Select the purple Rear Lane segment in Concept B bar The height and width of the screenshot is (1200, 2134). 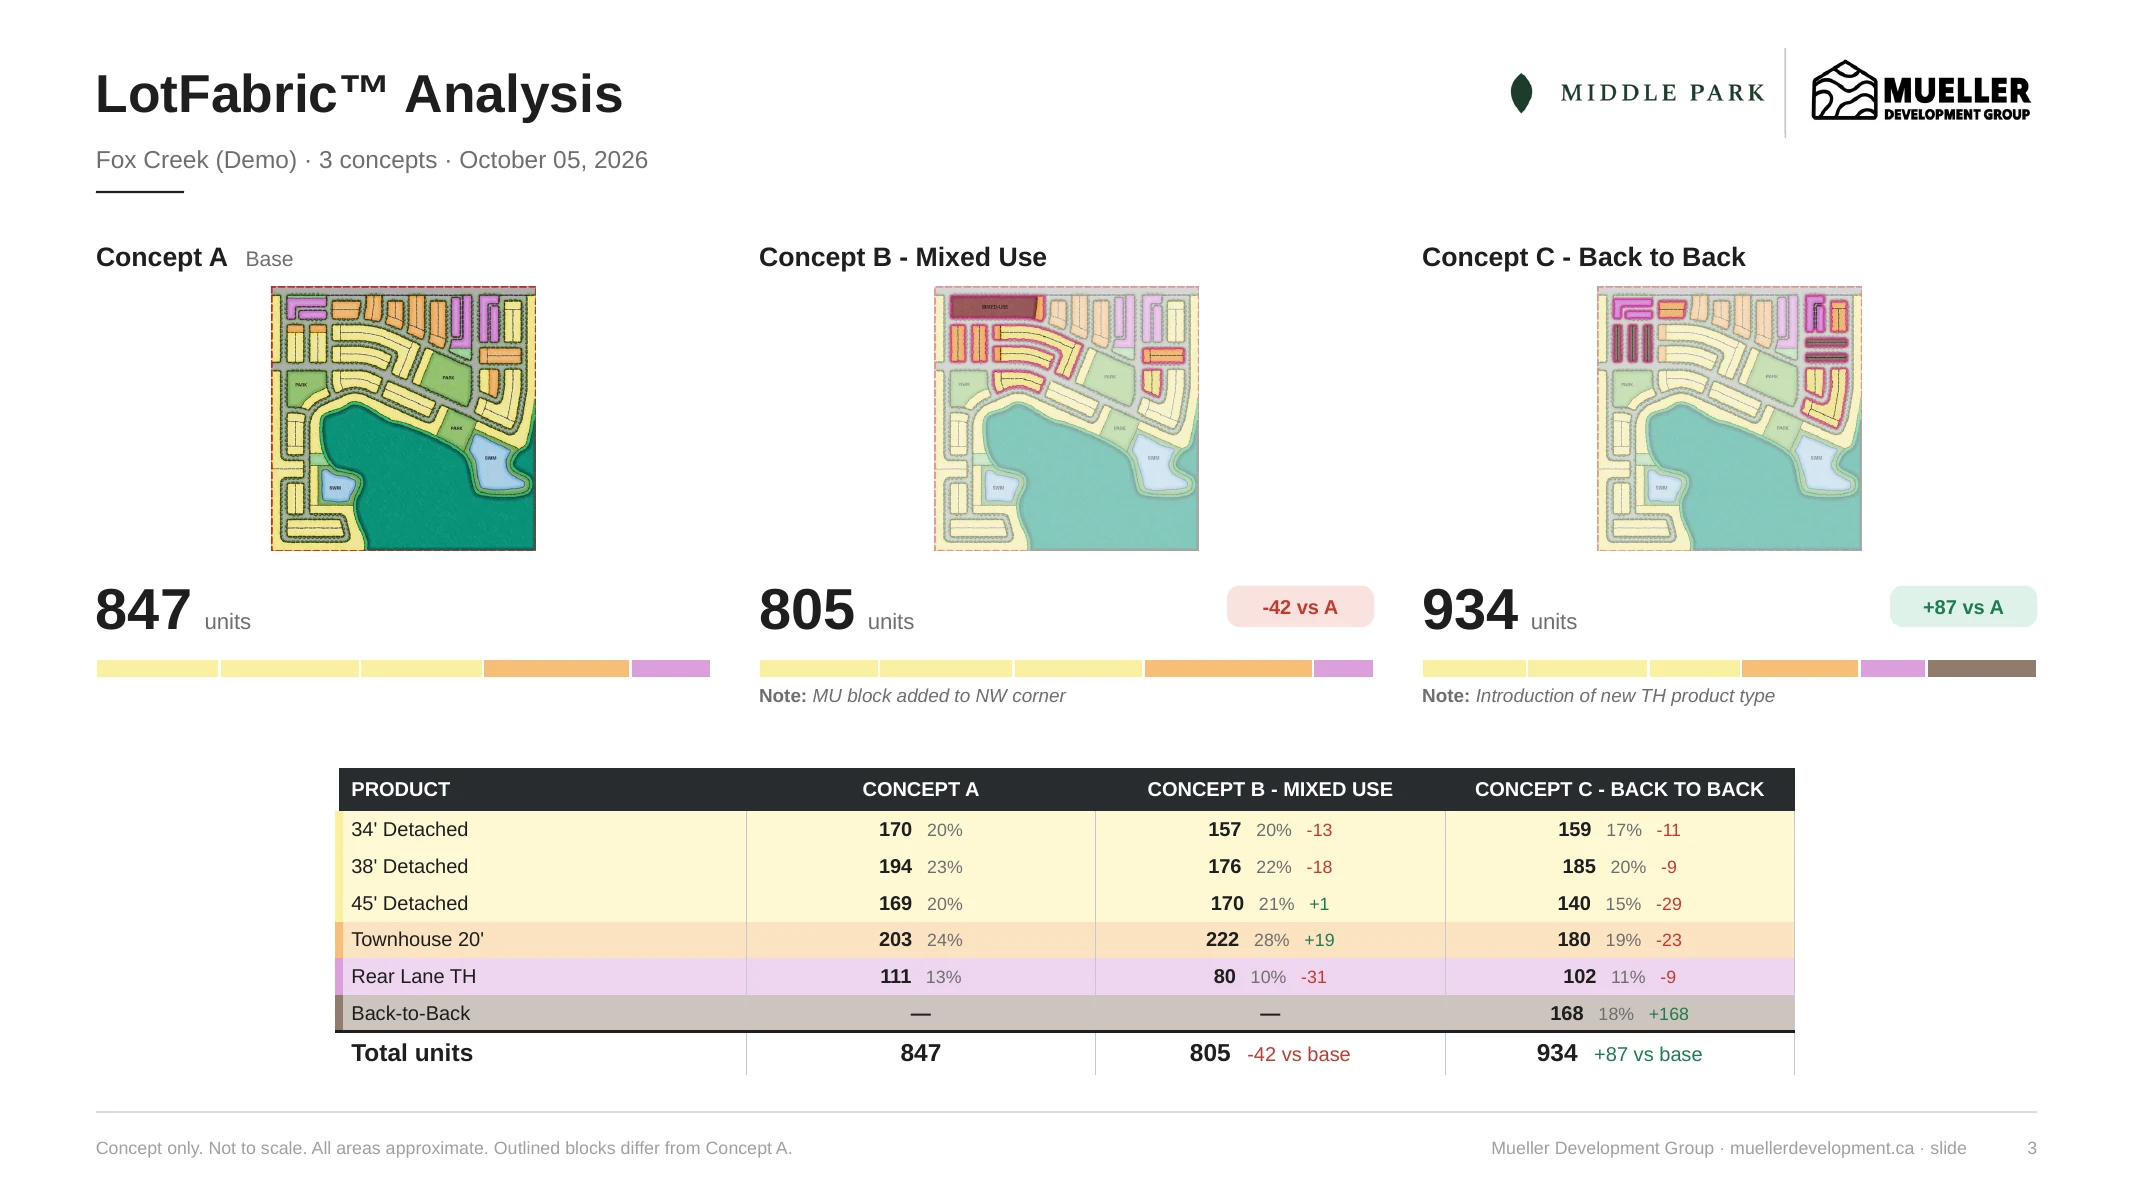pyautogui.click(x=1343, y=668)
